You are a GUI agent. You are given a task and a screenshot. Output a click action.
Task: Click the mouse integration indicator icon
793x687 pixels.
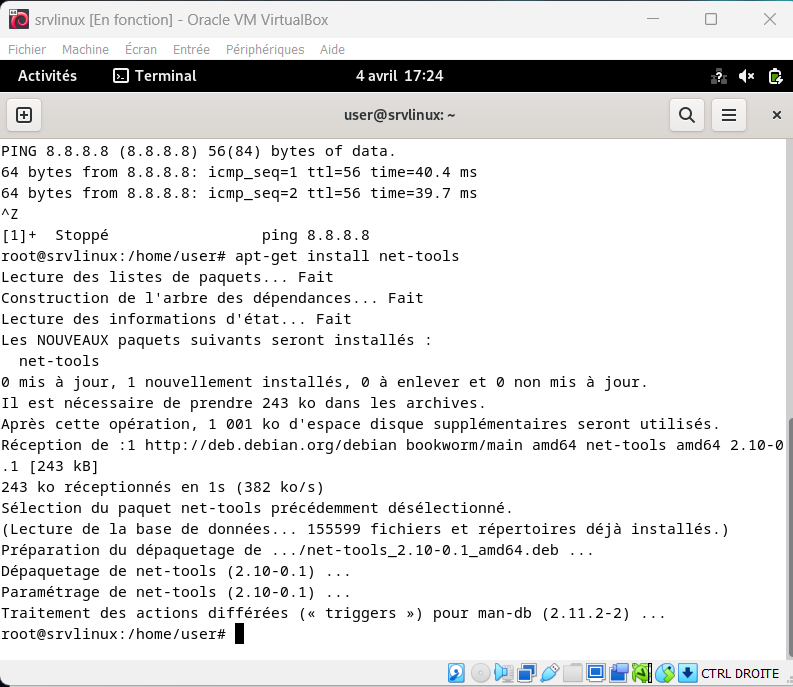pos(665,672)
